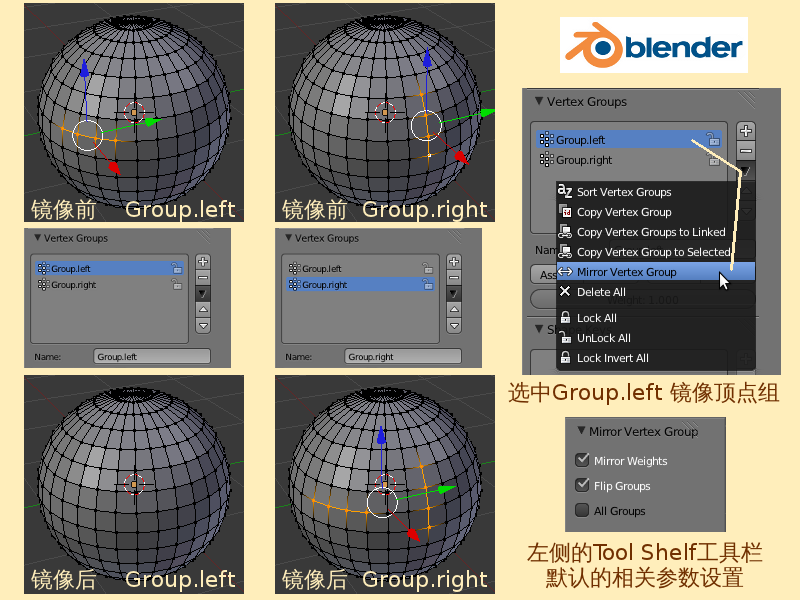Click the 镜像前 Group.right sphere viewport
Viewport: 800px width, 600px height.
coord(385,112)
